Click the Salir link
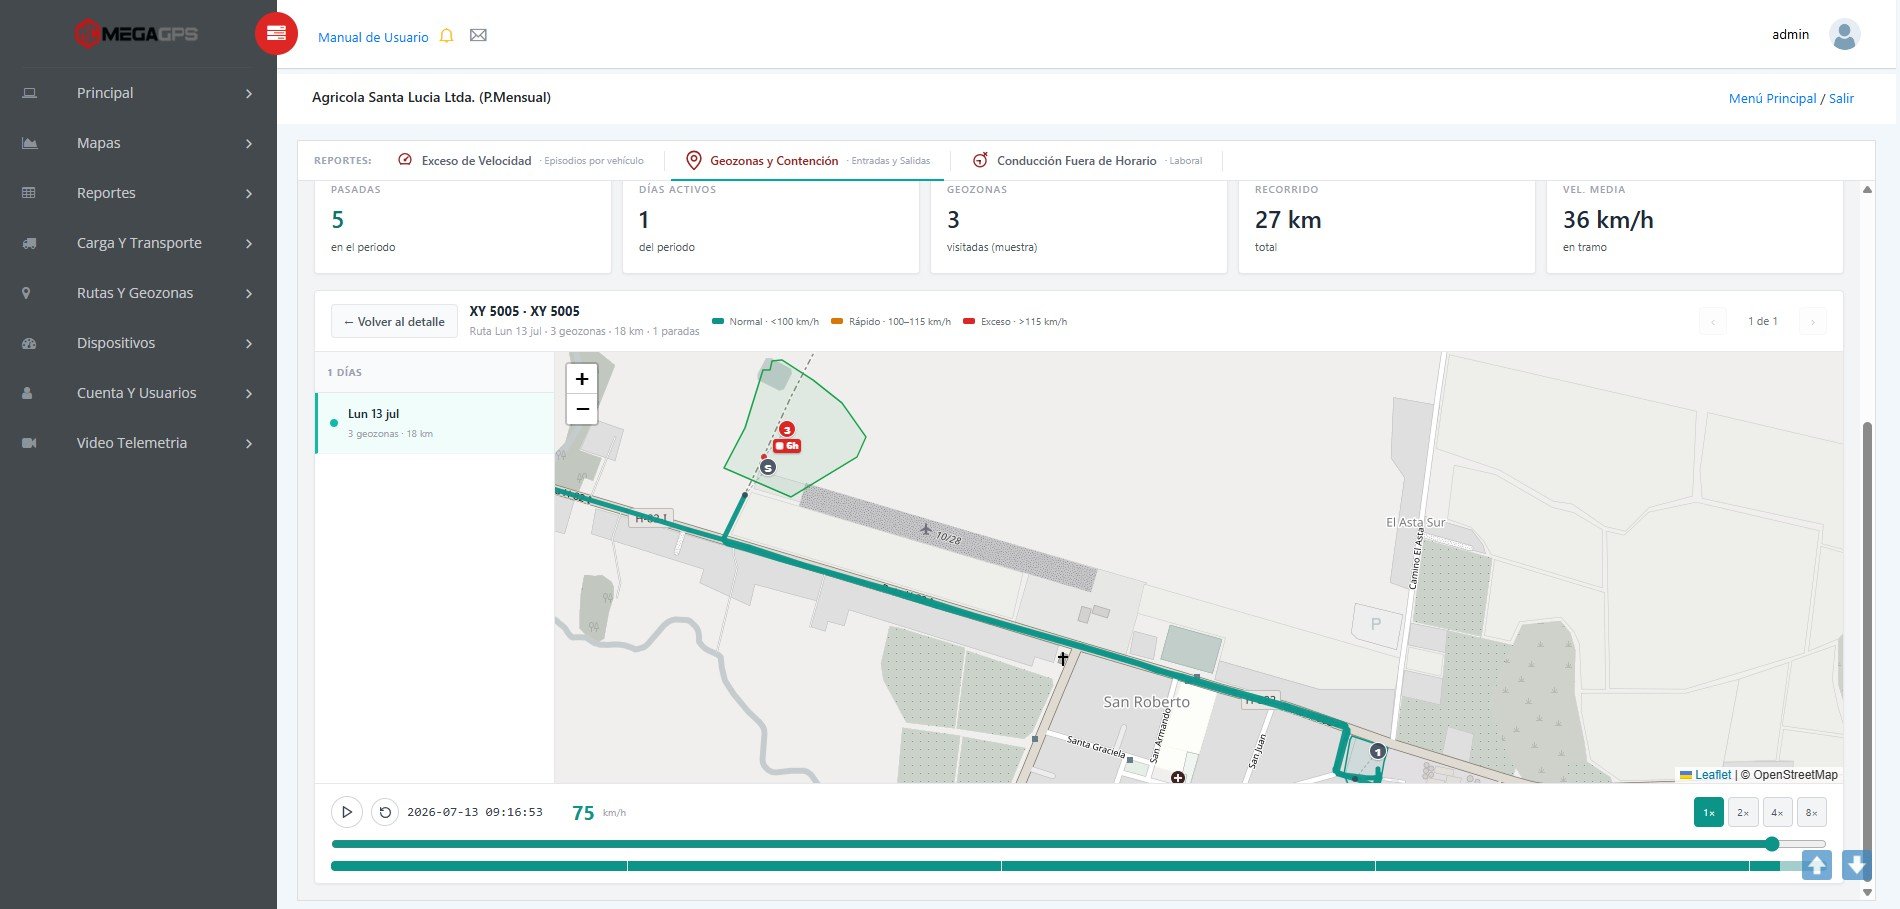Viewport: 1900px width, 909px height. point(1841,98)
